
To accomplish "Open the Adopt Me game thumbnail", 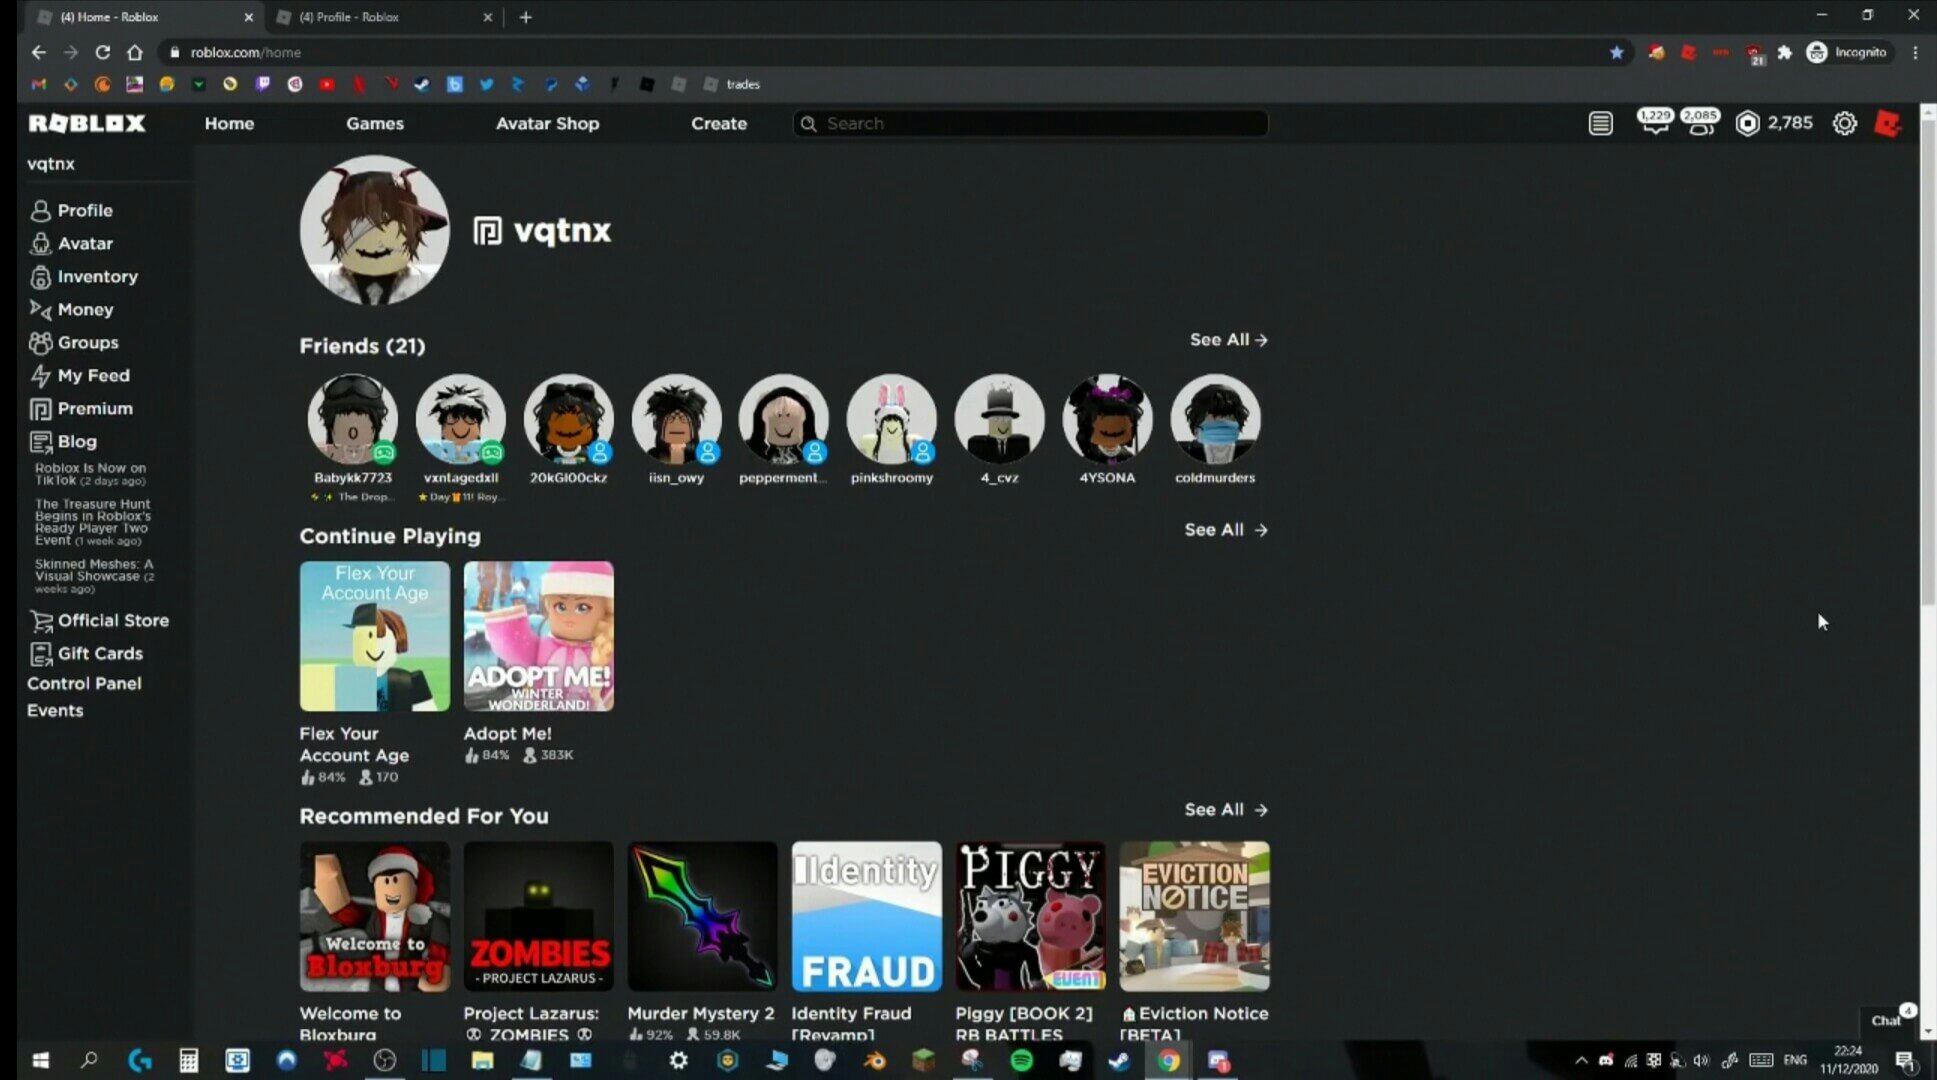I will (x=540, y=634).
